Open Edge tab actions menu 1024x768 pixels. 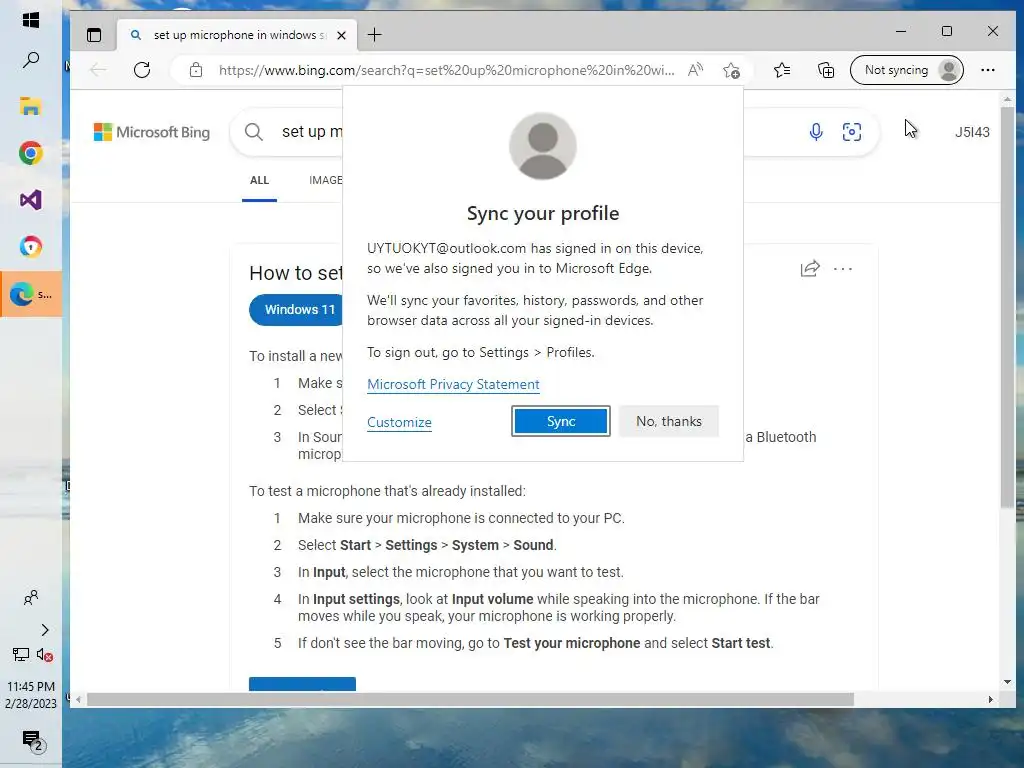coord(94,35)
